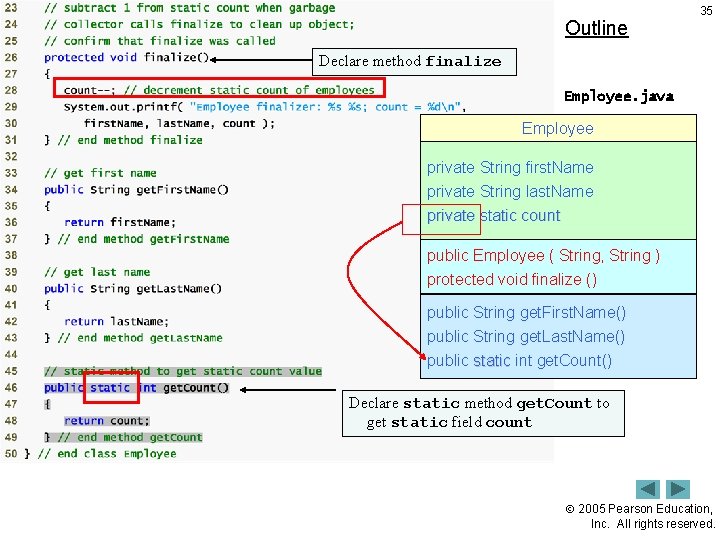Click line 48 'return count;'

pyautogui.click(x=107, y=421)
